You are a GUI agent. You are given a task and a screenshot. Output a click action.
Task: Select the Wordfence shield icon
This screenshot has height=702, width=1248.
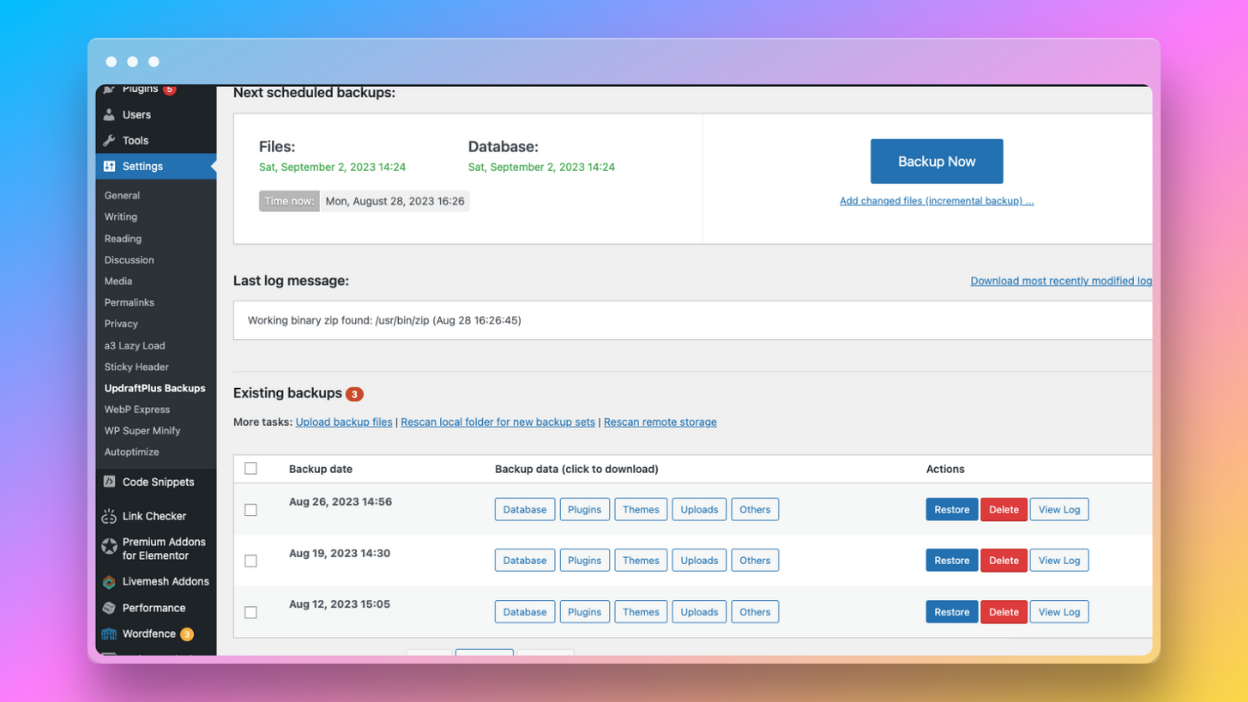pyautogui.click(x=110, y=633)
